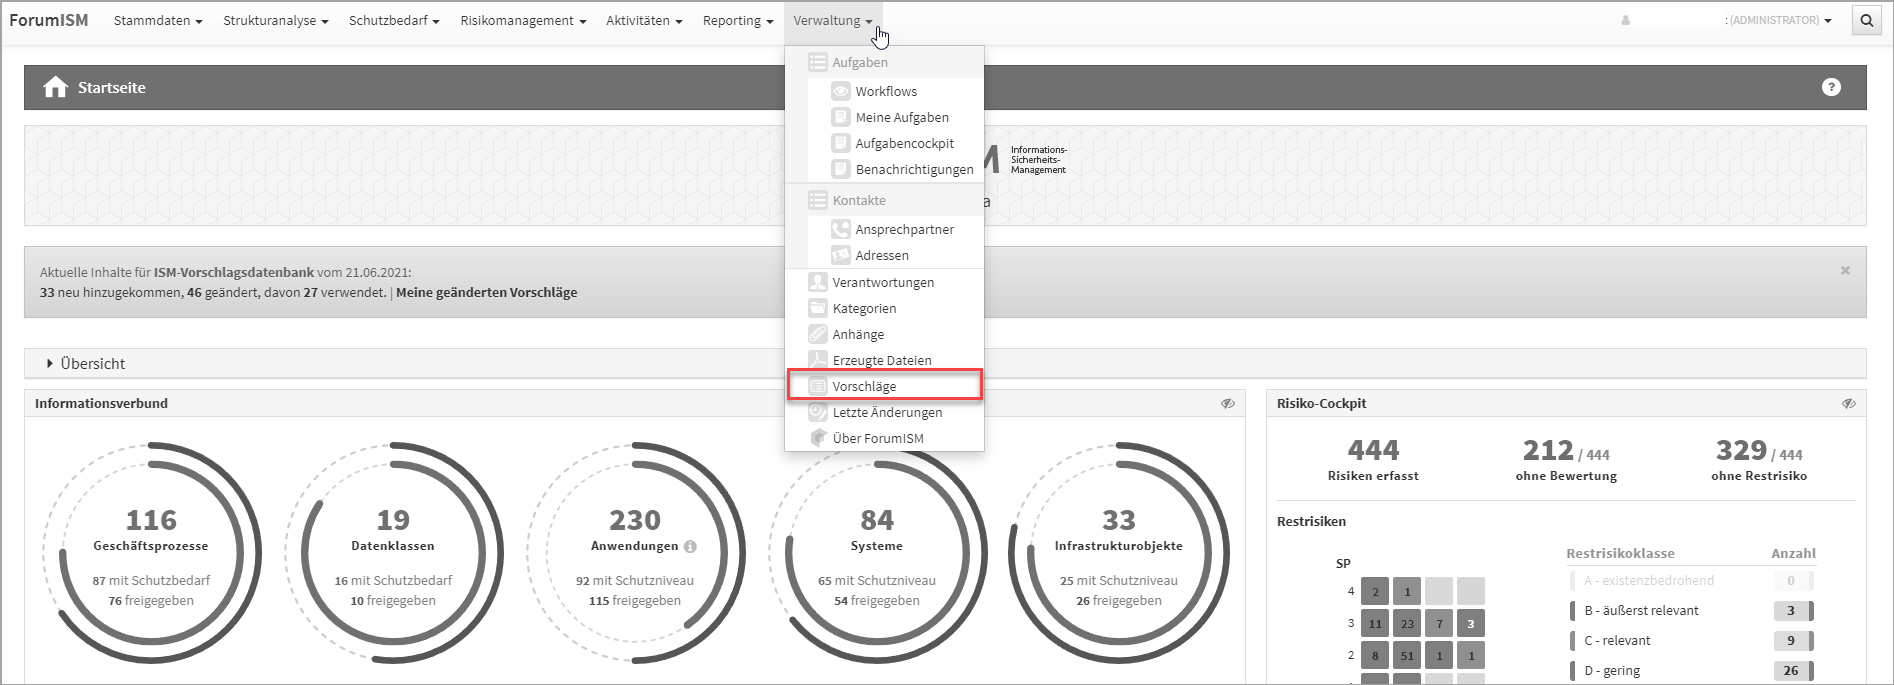Click the Geschäftsprozesse circular chart
Screen dimensions: 1894x685
[152, 553]
